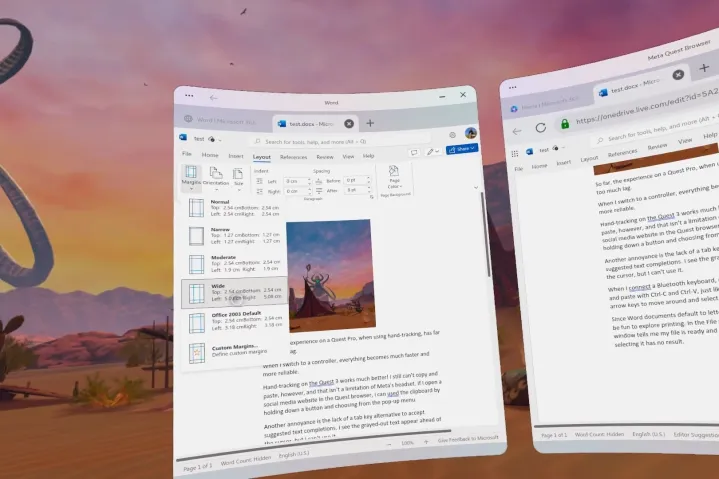Switch to Insert tab in front Word window
Viewport: 719px width, 479px height.
tap(236, 156)
